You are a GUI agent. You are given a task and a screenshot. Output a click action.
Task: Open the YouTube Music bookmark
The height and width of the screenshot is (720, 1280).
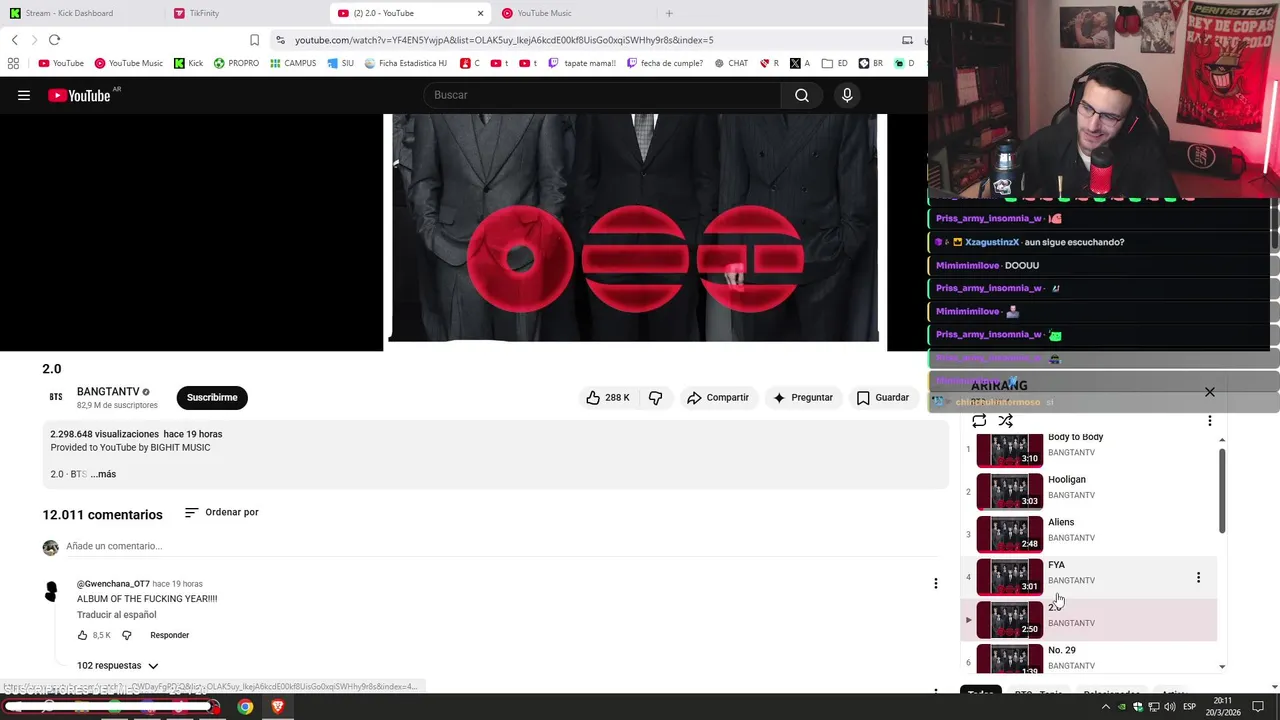pyautogui.click(x=129, y=63)
